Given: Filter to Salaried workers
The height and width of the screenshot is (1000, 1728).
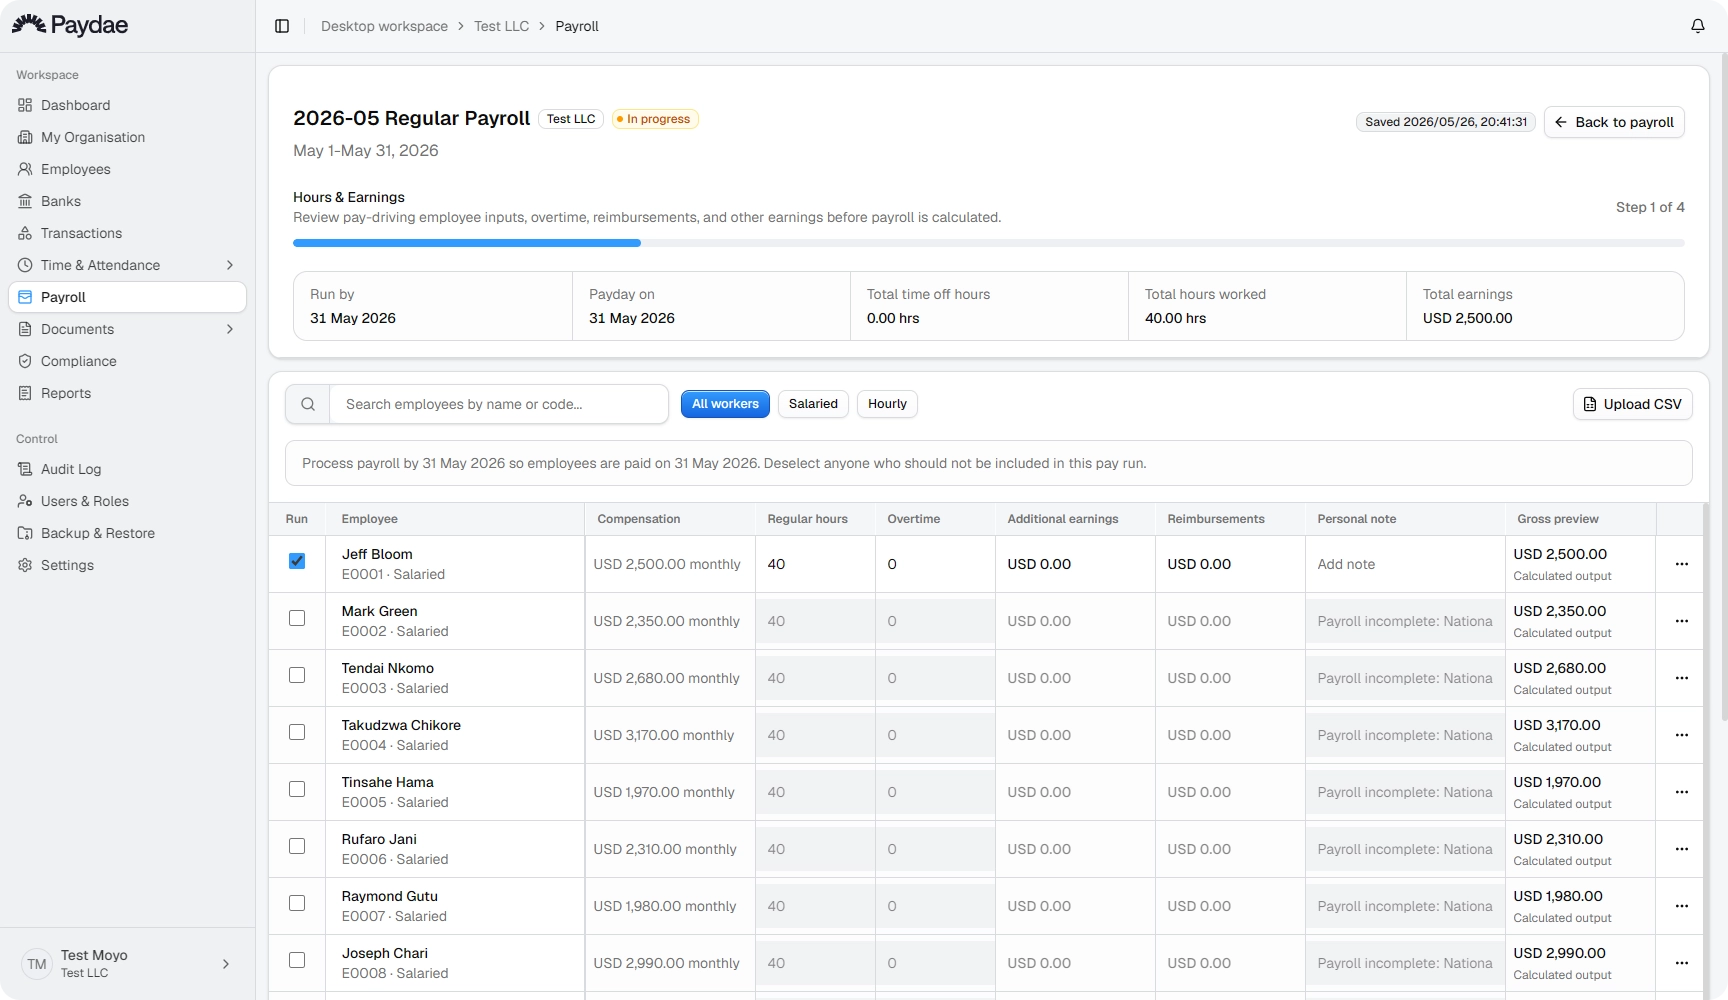Looking at the screenshot, I should [813, 404].
